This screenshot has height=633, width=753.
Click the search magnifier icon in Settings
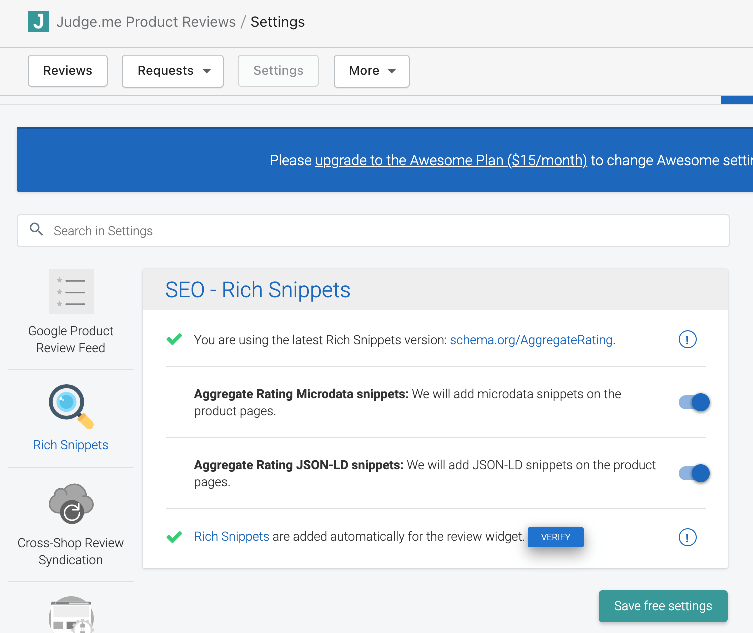(x=36, y=229)
